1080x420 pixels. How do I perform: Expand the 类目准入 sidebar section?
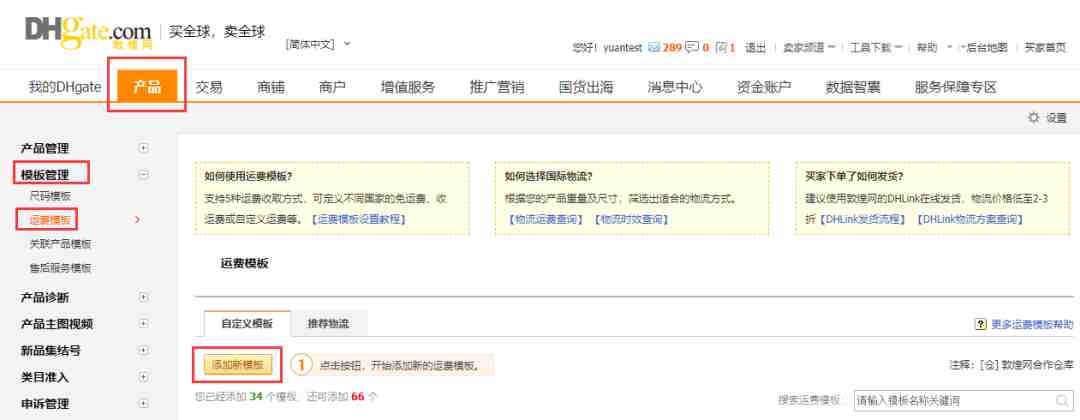(143, 377)
